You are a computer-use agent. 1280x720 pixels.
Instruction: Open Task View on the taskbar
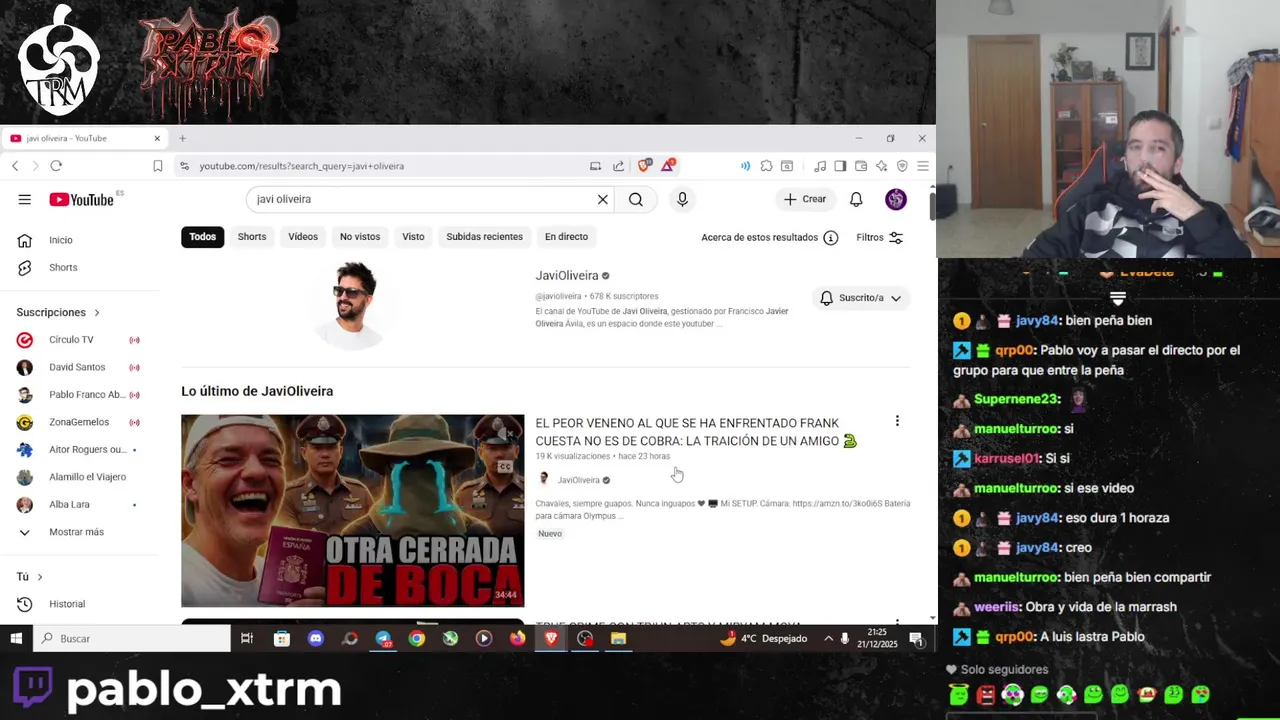[247, 638]
